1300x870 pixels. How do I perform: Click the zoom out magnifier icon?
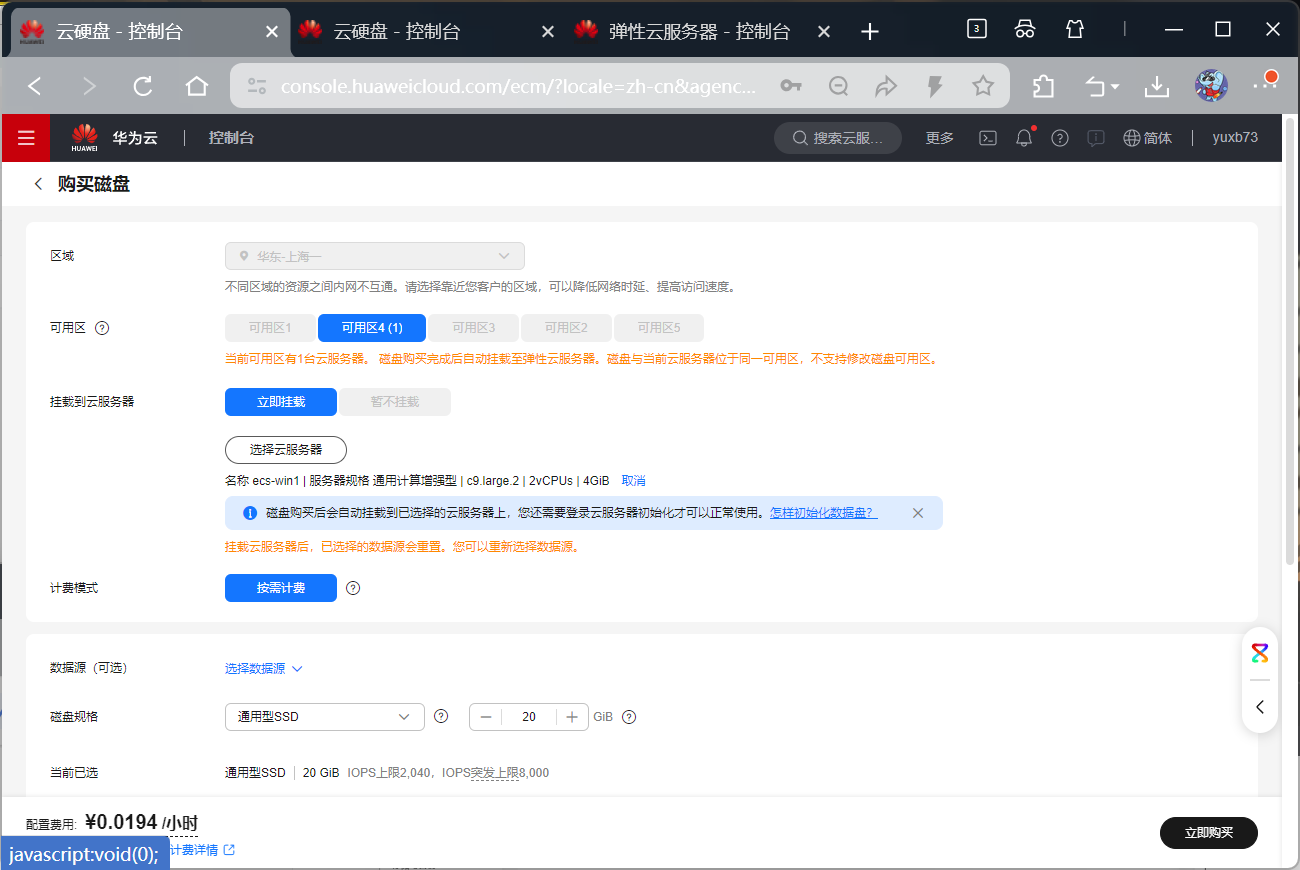click(x=839, y=86)
